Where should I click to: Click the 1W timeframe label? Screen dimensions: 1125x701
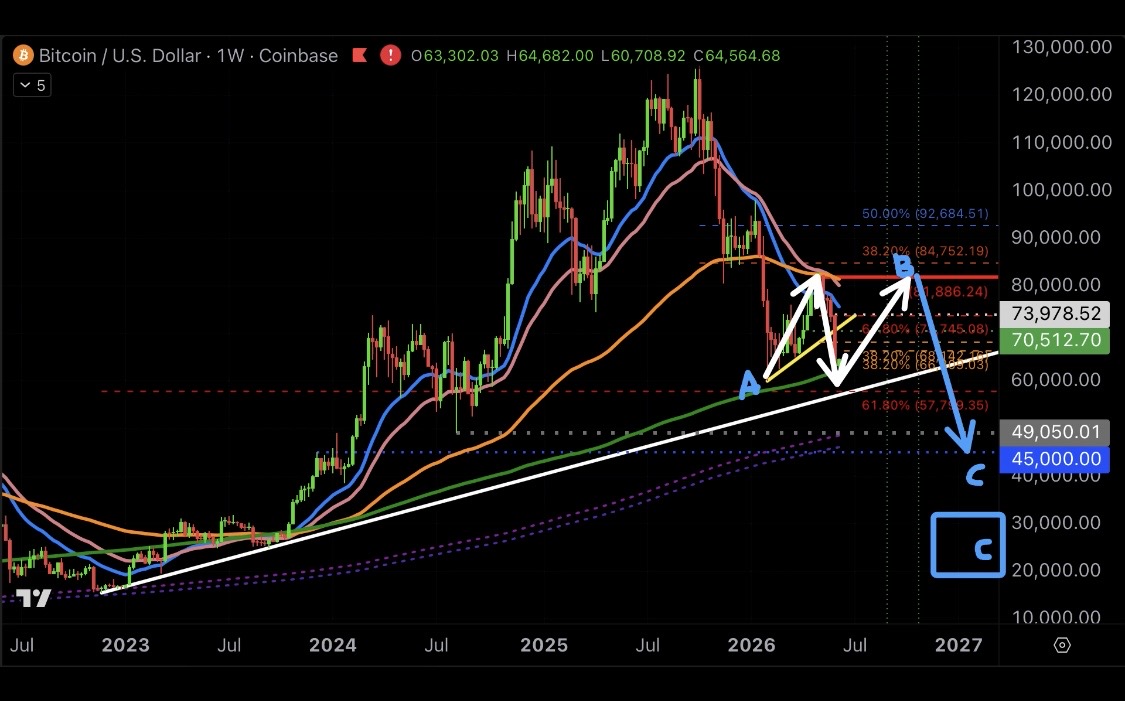(x=230, y=56)
